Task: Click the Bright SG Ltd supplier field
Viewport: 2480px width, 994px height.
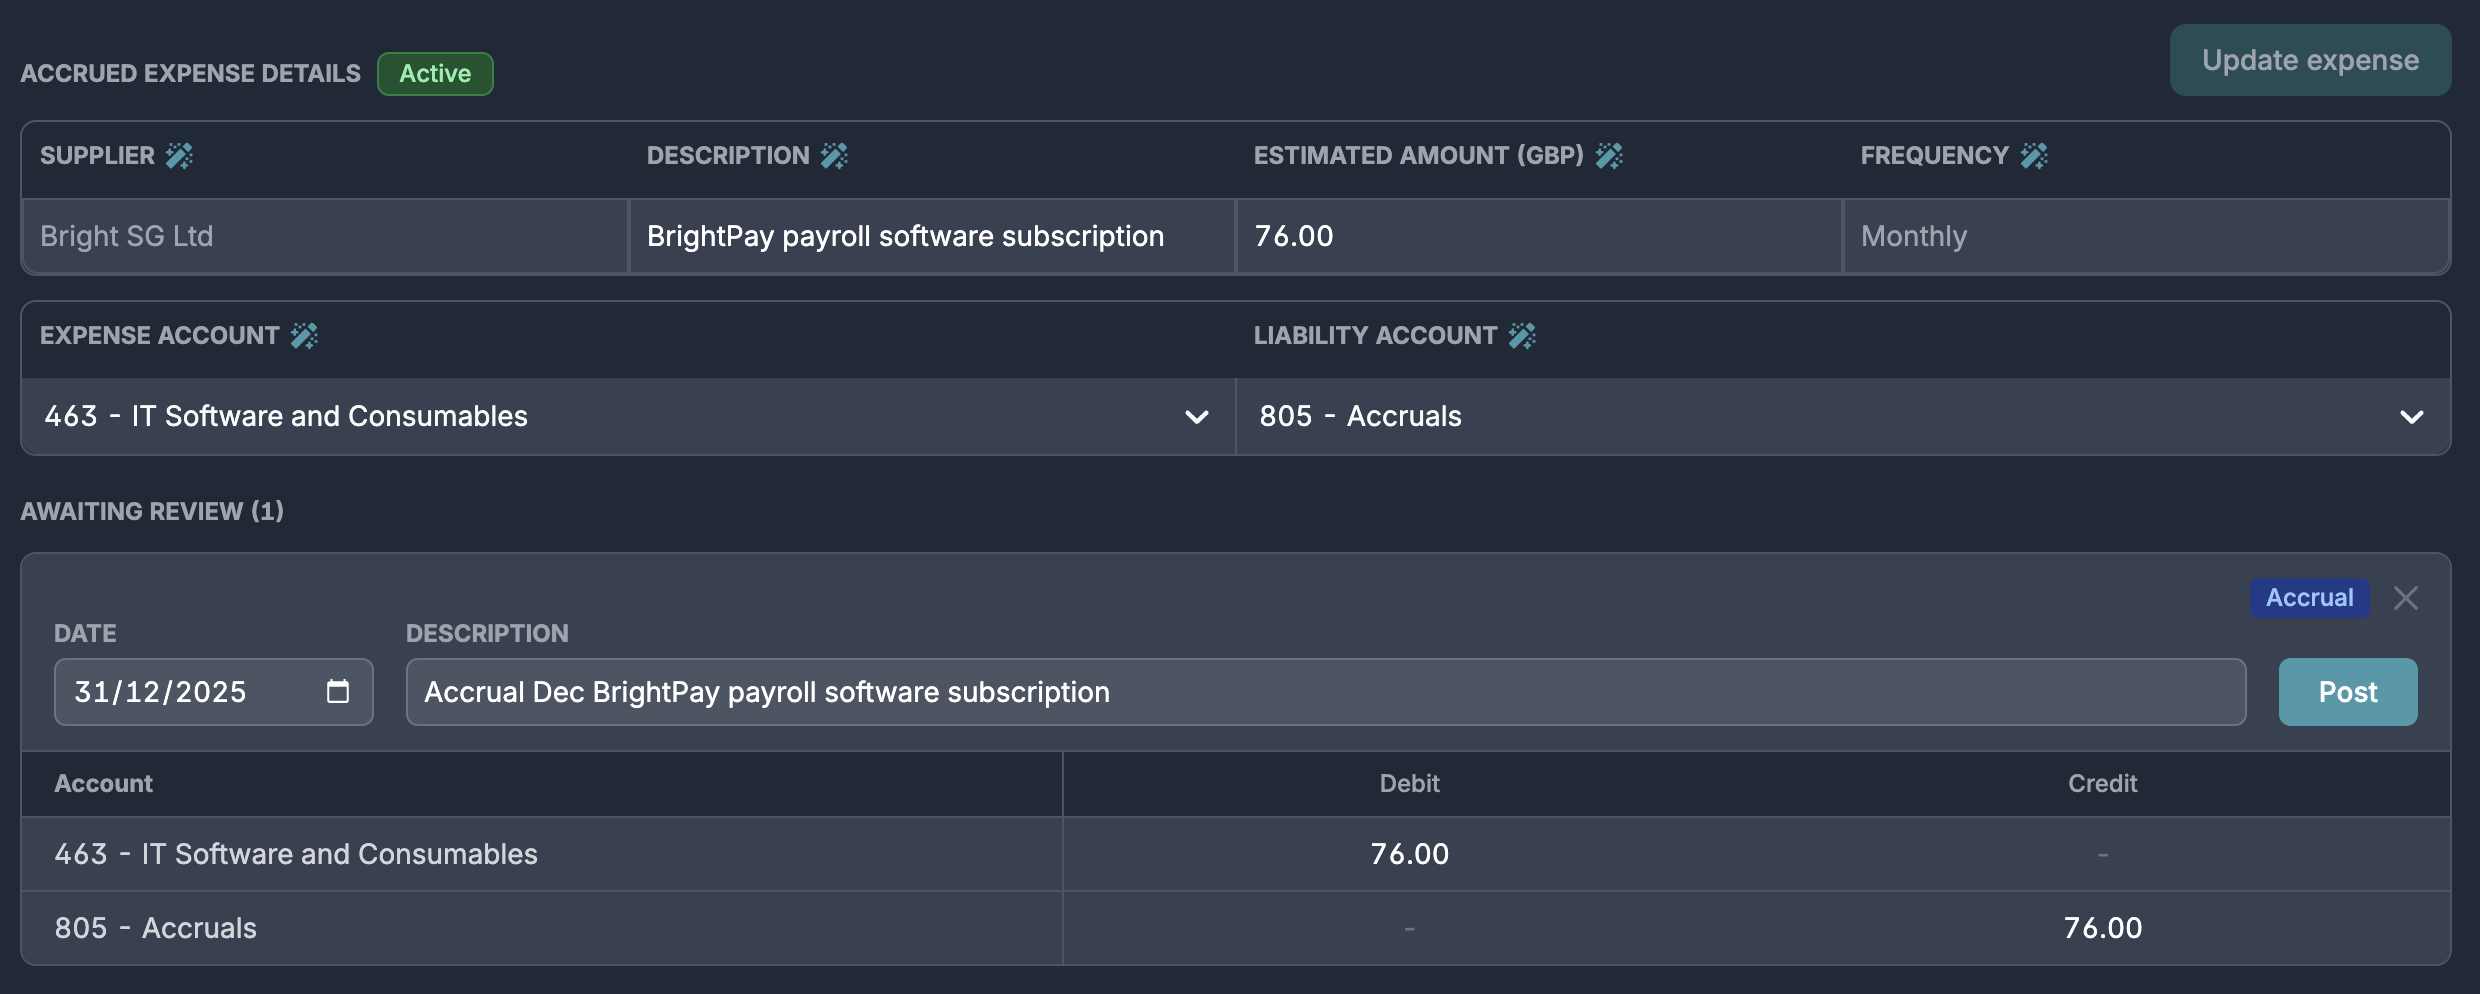Action: (325, 236)
